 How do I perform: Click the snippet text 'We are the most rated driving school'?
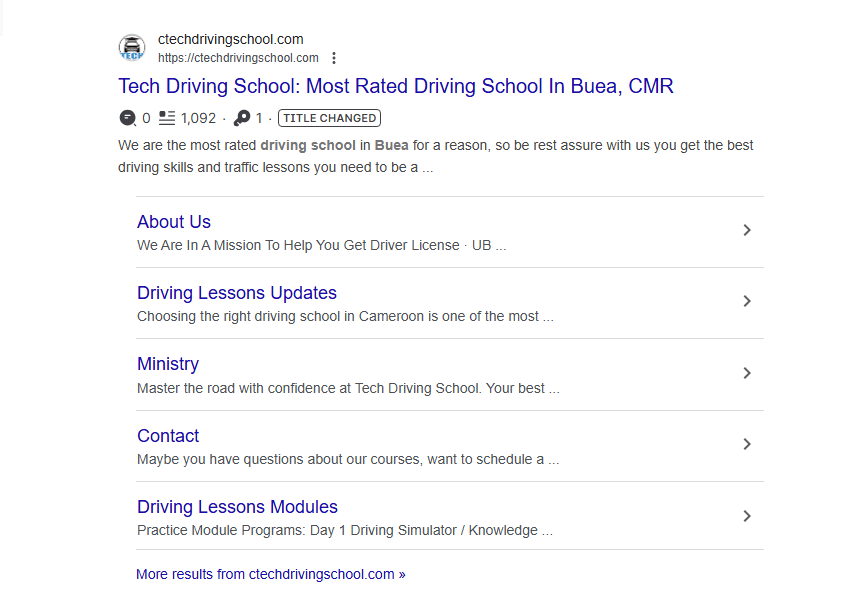[x=237, y=146]
